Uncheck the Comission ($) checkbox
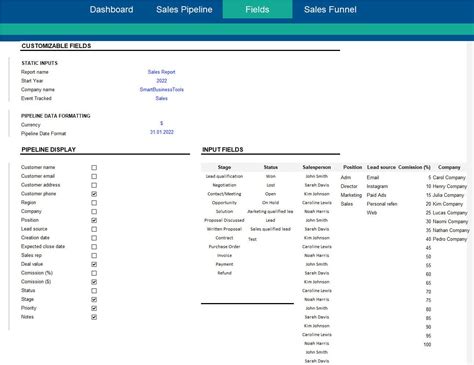The height and width of the screenshot is (365, 474). coord(94,282)
